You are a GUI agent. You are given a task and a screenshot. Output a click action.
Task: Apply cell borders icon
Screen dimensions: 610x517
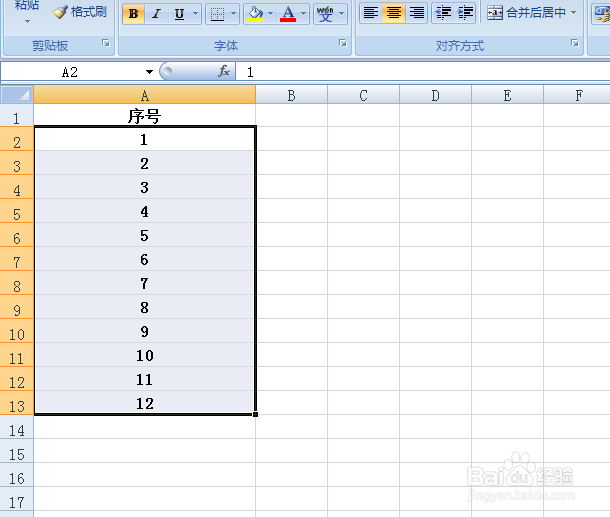pos(217,14)
